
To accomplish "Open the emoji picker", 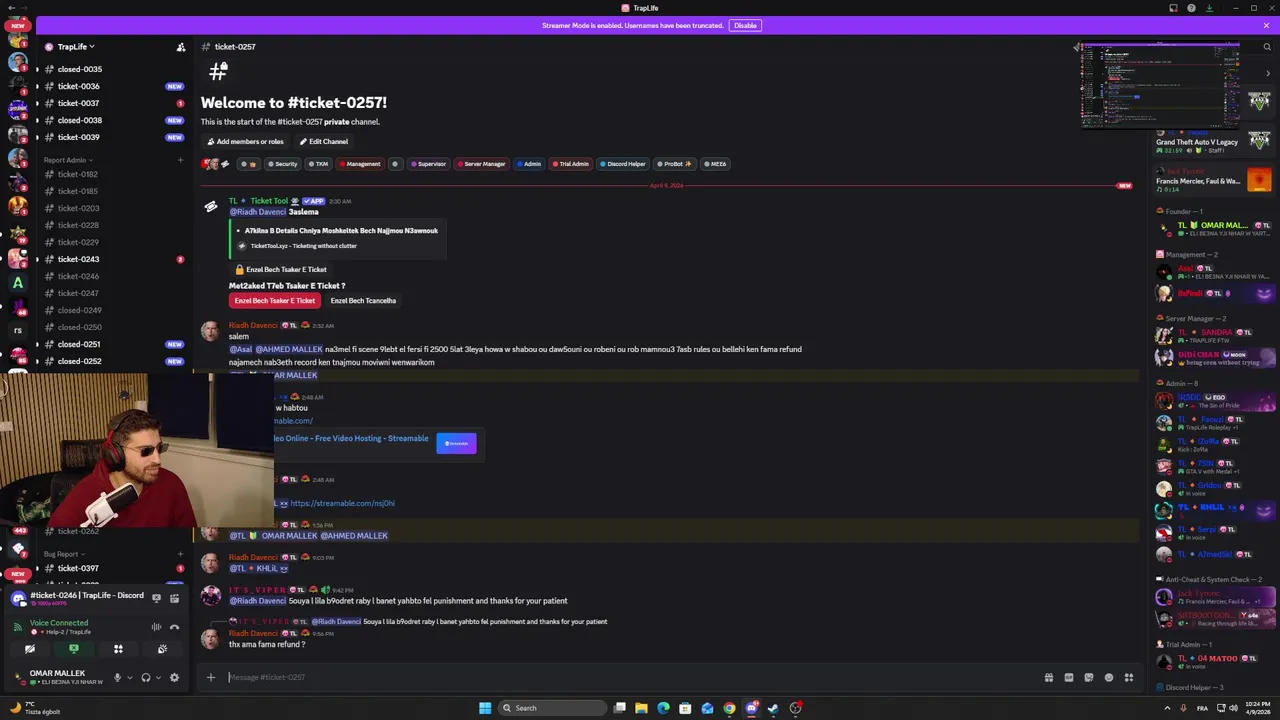I will click(1109, 677).
